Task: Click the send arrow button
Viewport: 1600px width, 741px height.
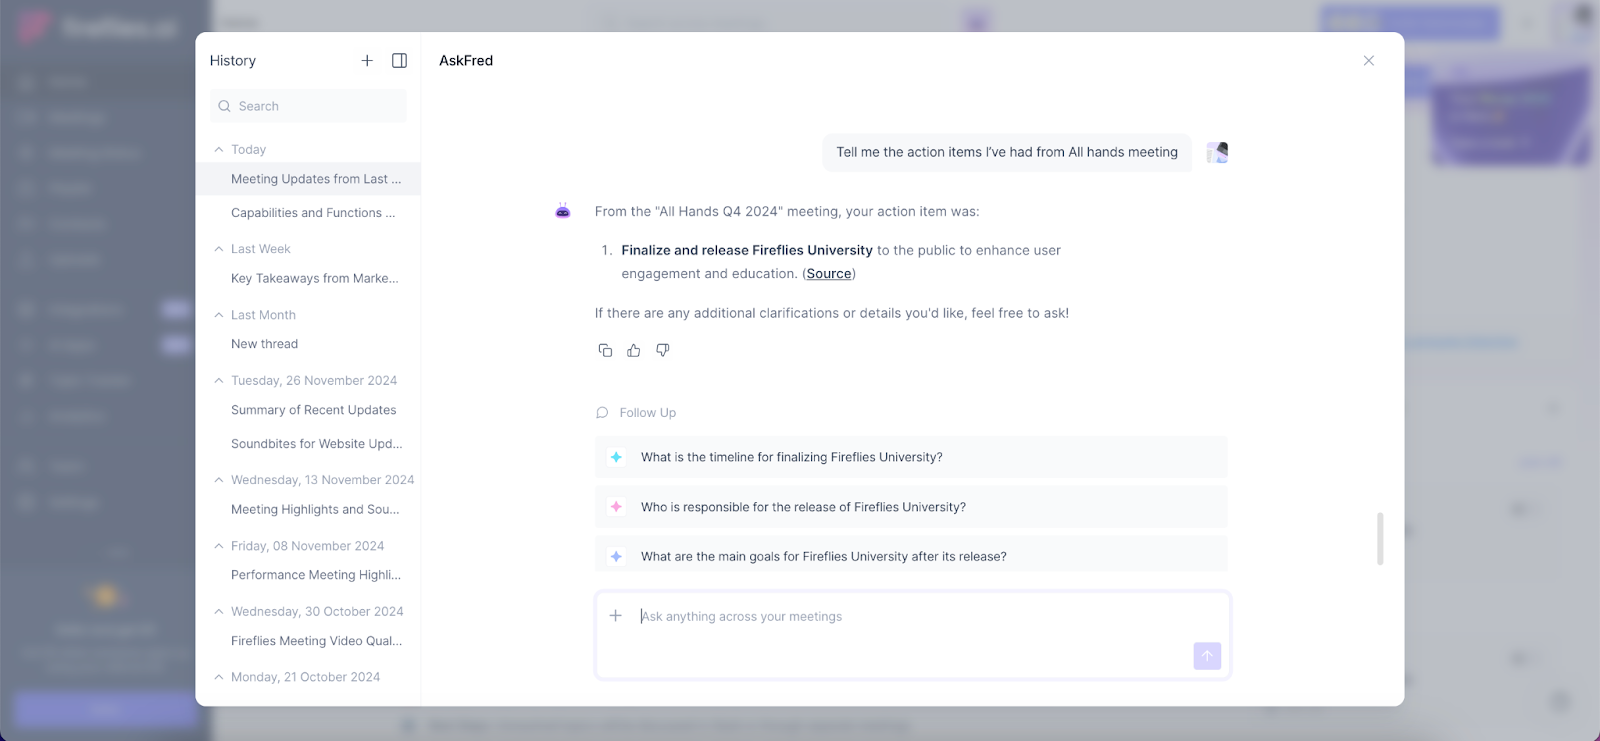Action: click(x=1207, y=656)
